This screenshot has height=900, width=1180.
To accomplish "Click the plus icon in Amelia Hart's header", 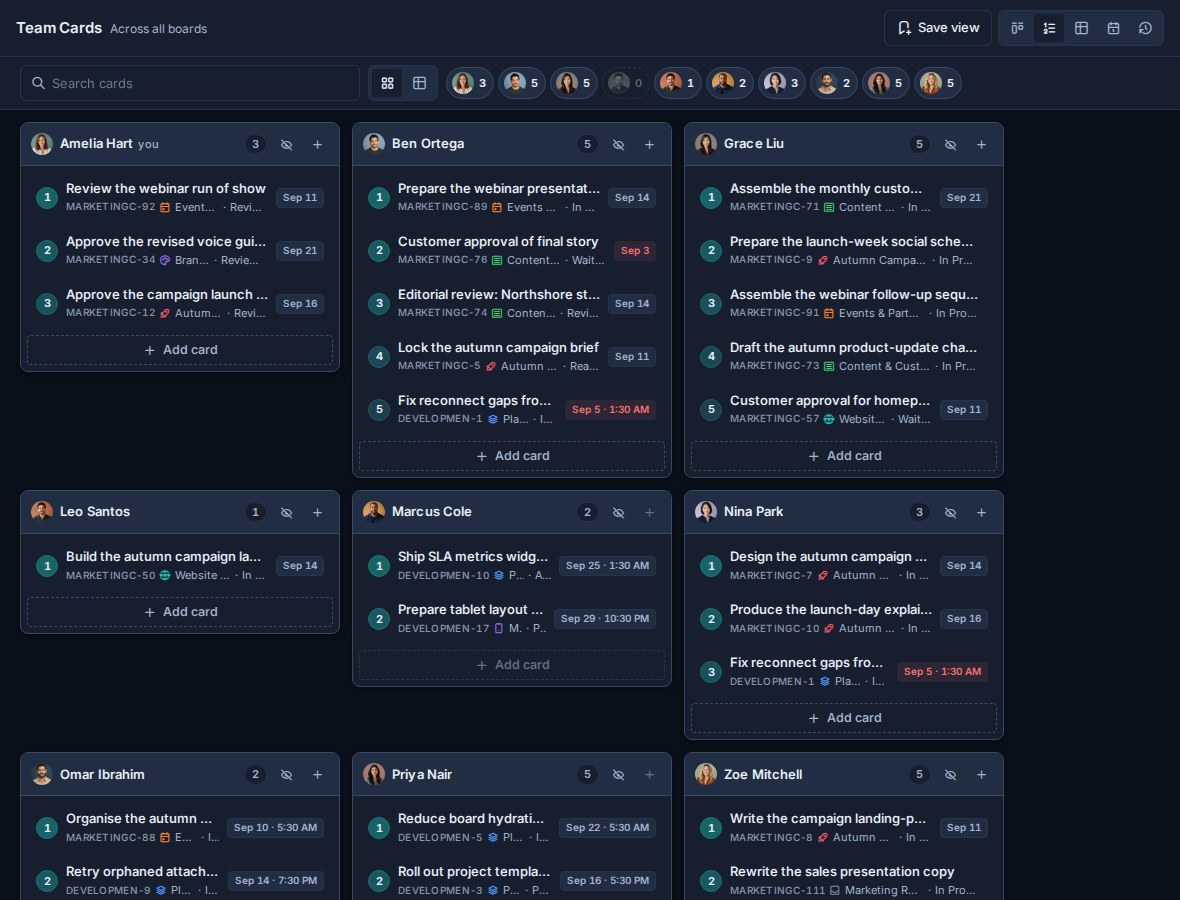I will pos(318,144).
